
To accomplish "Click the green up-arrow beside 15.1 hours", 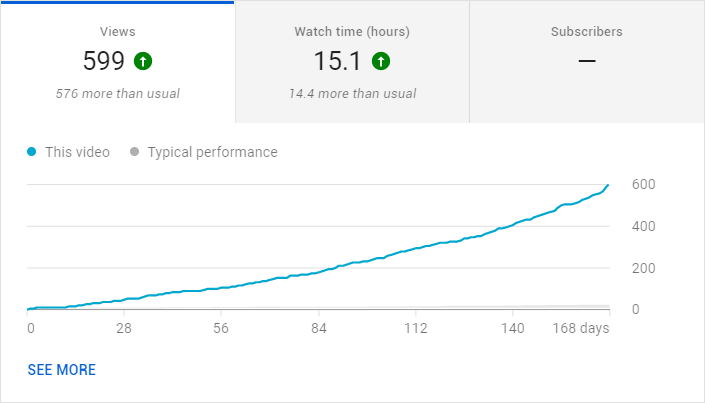I will (381, 61).
